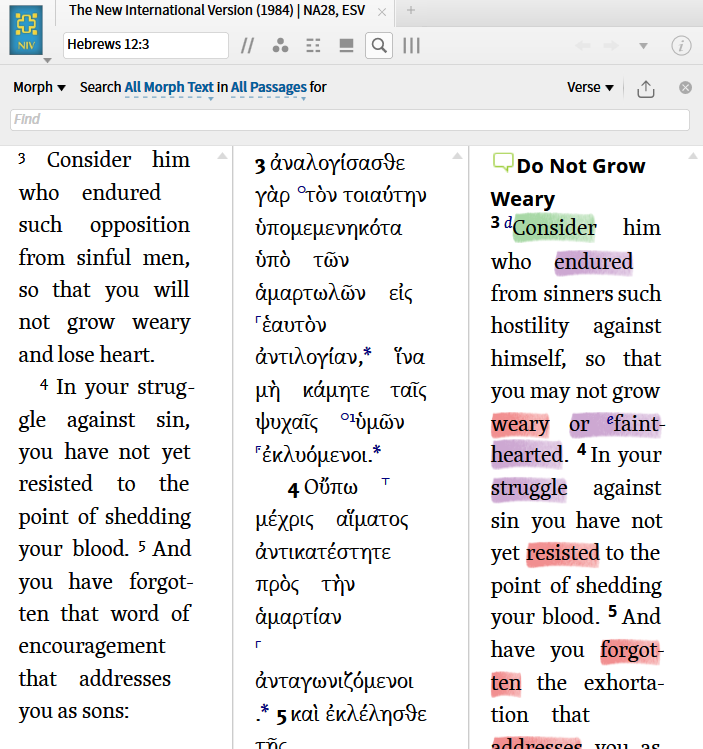Open resource information icon
Image resolution: width=703 pixels, height=749 pixels.
681,46
